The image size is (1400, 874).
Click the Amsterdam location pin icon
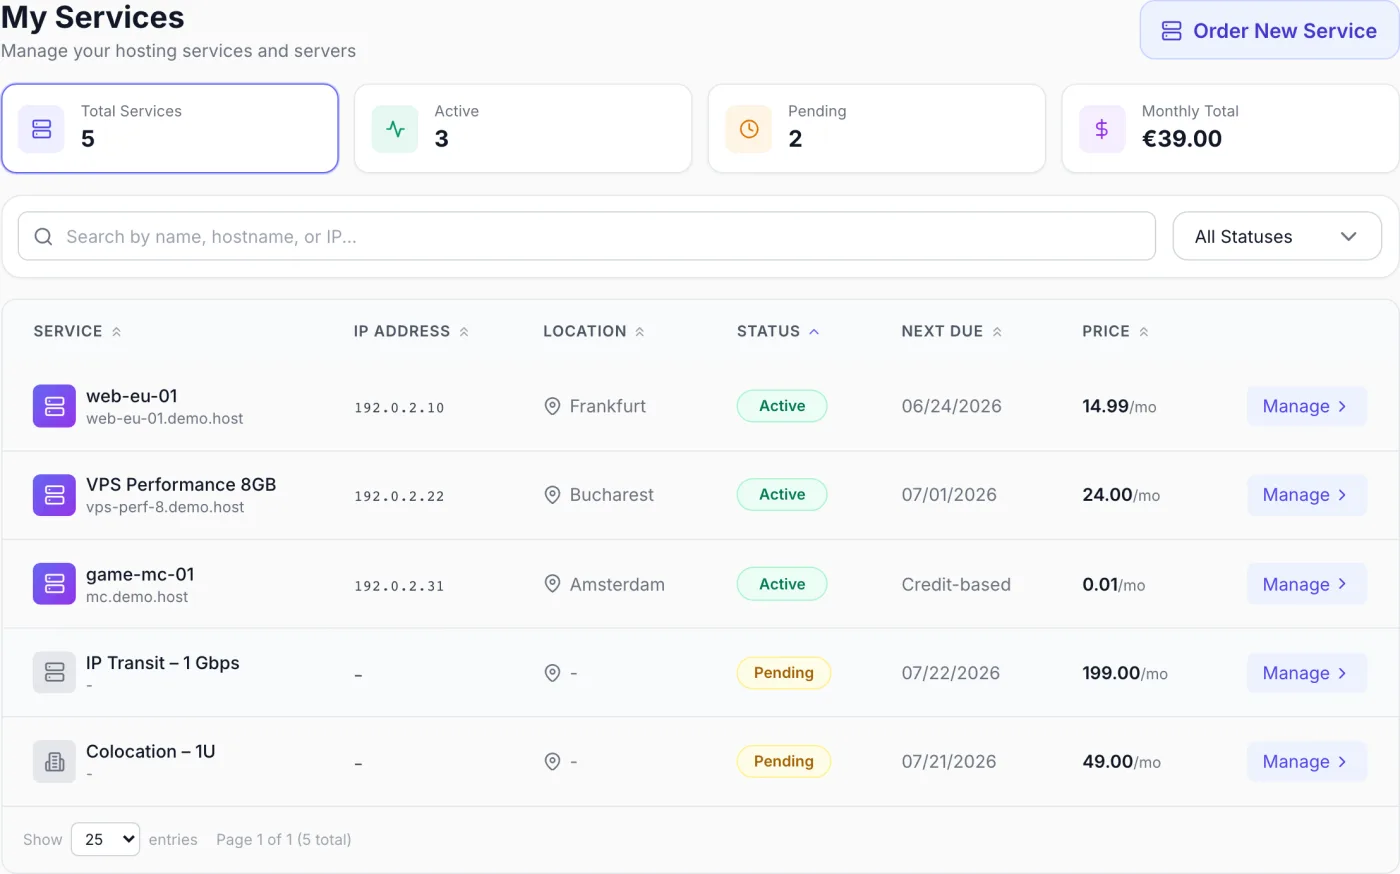(552, 584)
